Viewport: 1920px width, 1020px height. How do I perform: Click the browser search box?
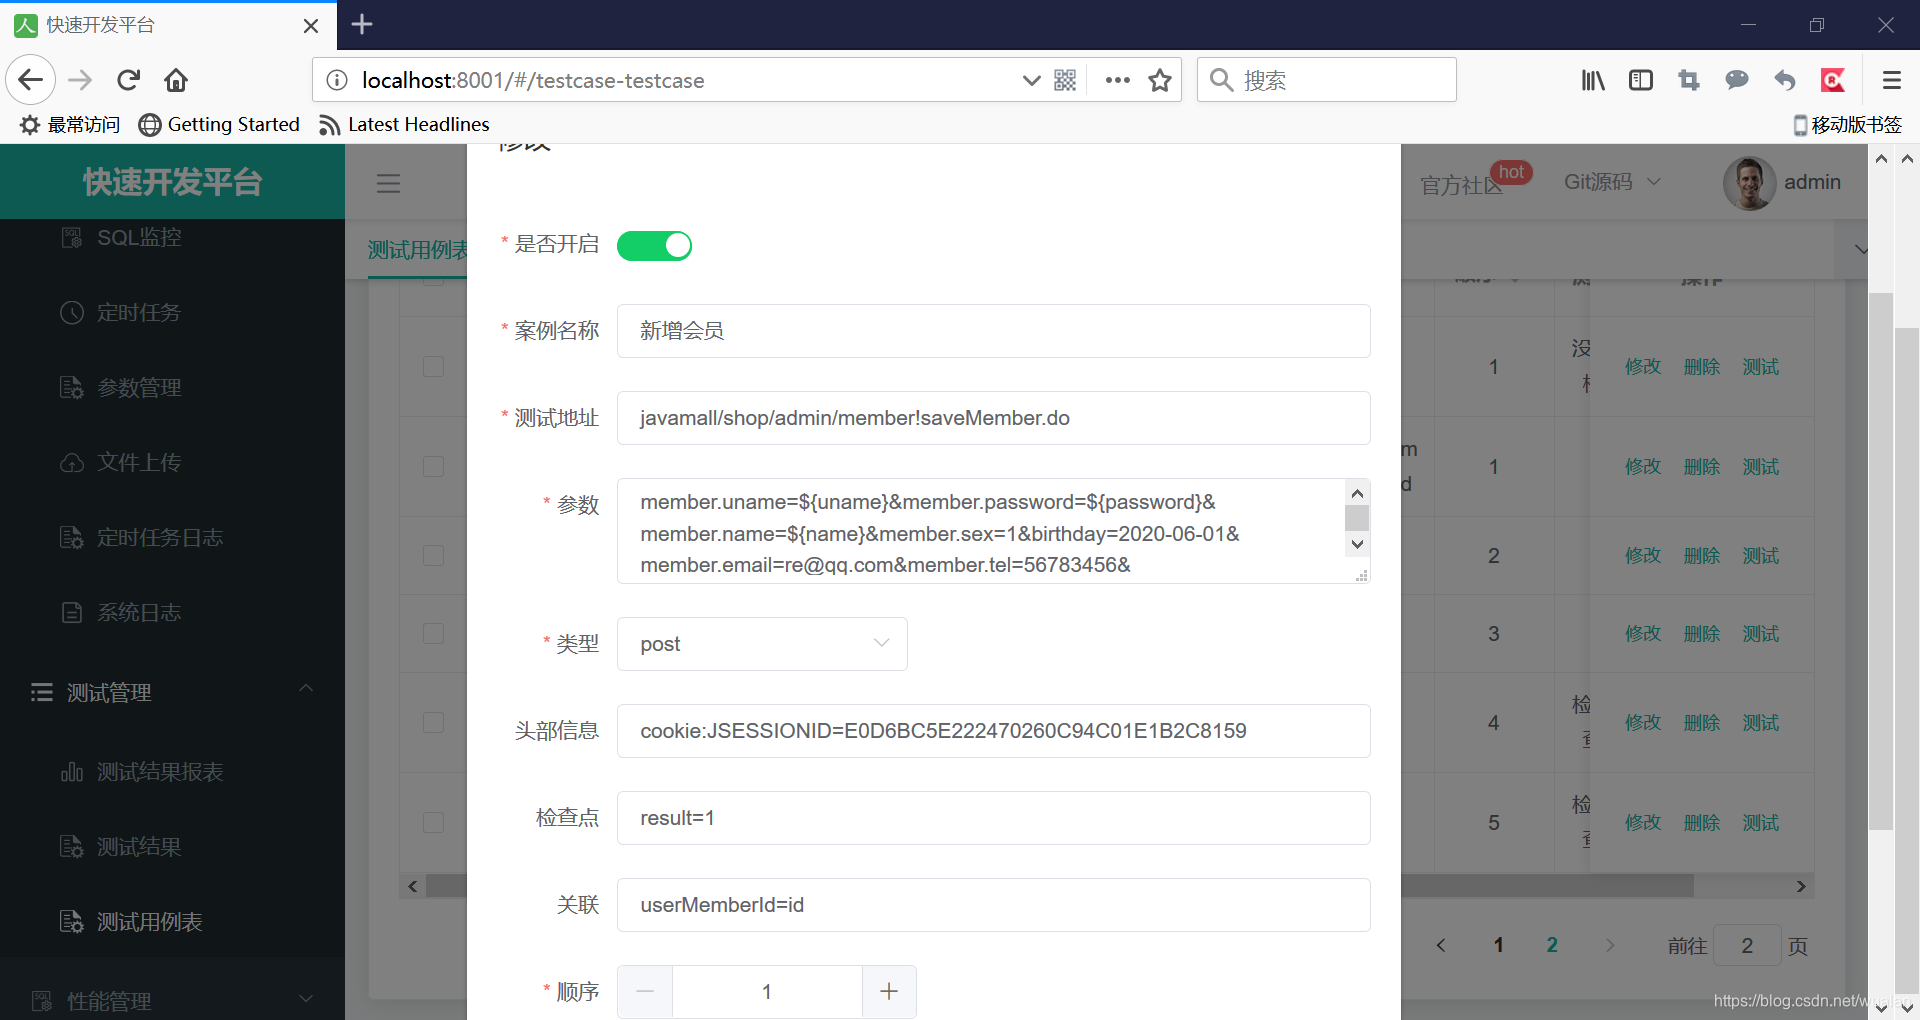pyautogui.click(x=1326, y=80)
